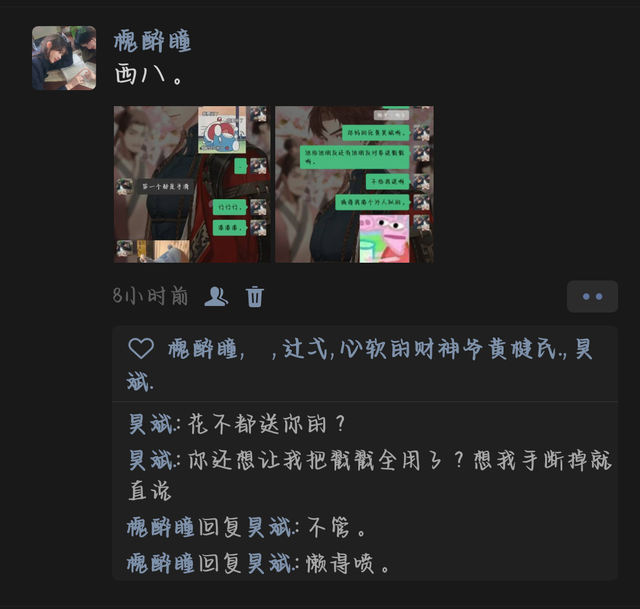
Task: Click the post text 西八。
Action: click(148, 75)
